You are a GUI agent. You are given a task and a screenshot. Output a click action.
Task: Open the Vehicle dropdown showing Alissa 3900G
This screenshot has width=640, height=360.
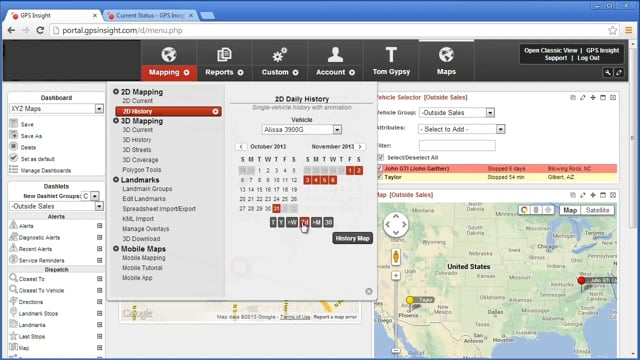(x=302, y=129)
